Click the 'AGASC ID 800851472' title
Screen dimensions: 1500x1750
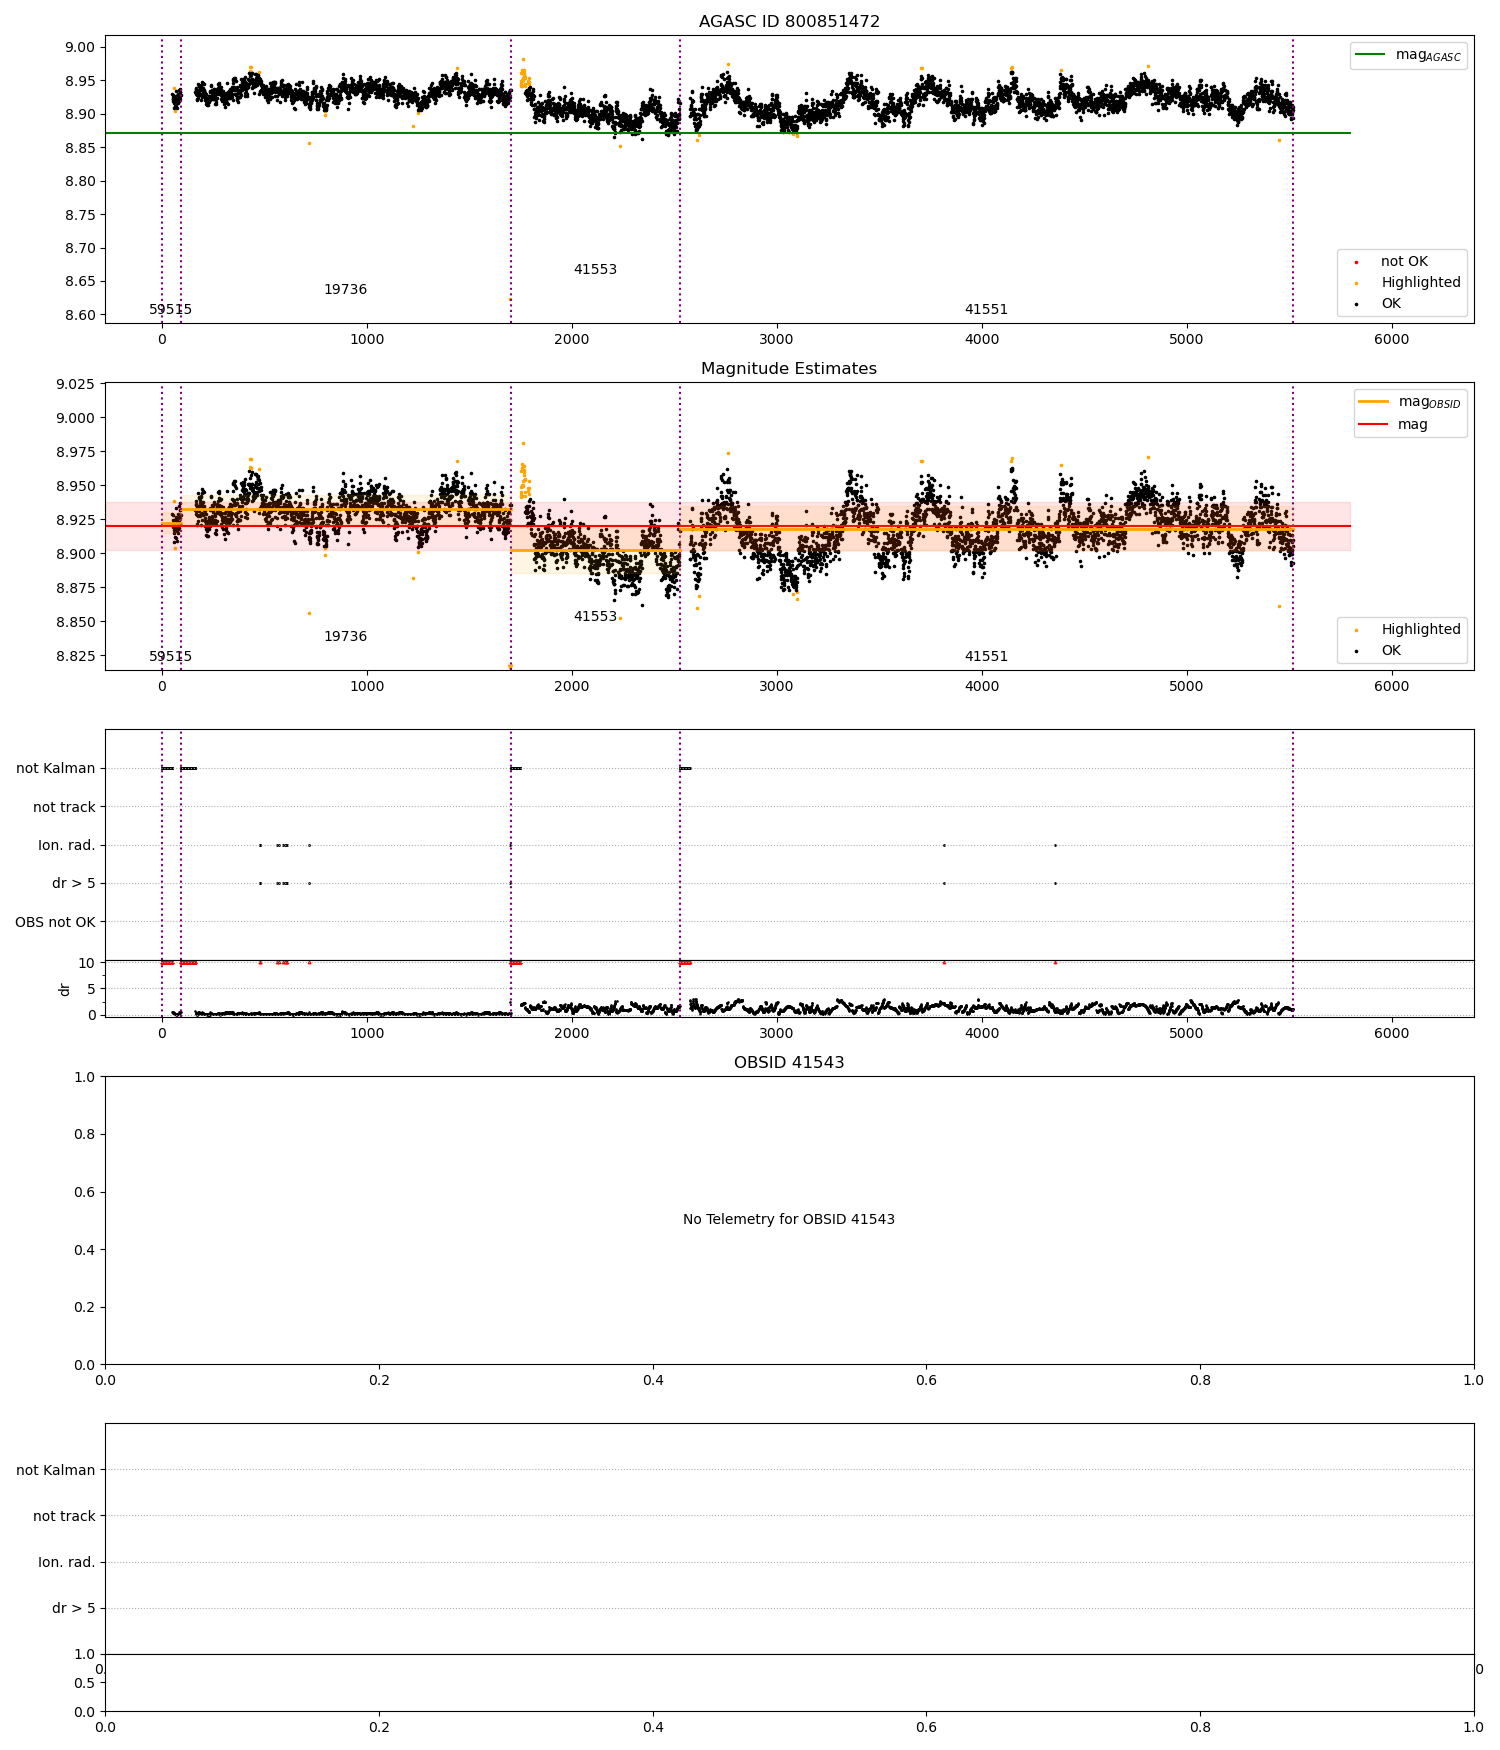[789, 22]
